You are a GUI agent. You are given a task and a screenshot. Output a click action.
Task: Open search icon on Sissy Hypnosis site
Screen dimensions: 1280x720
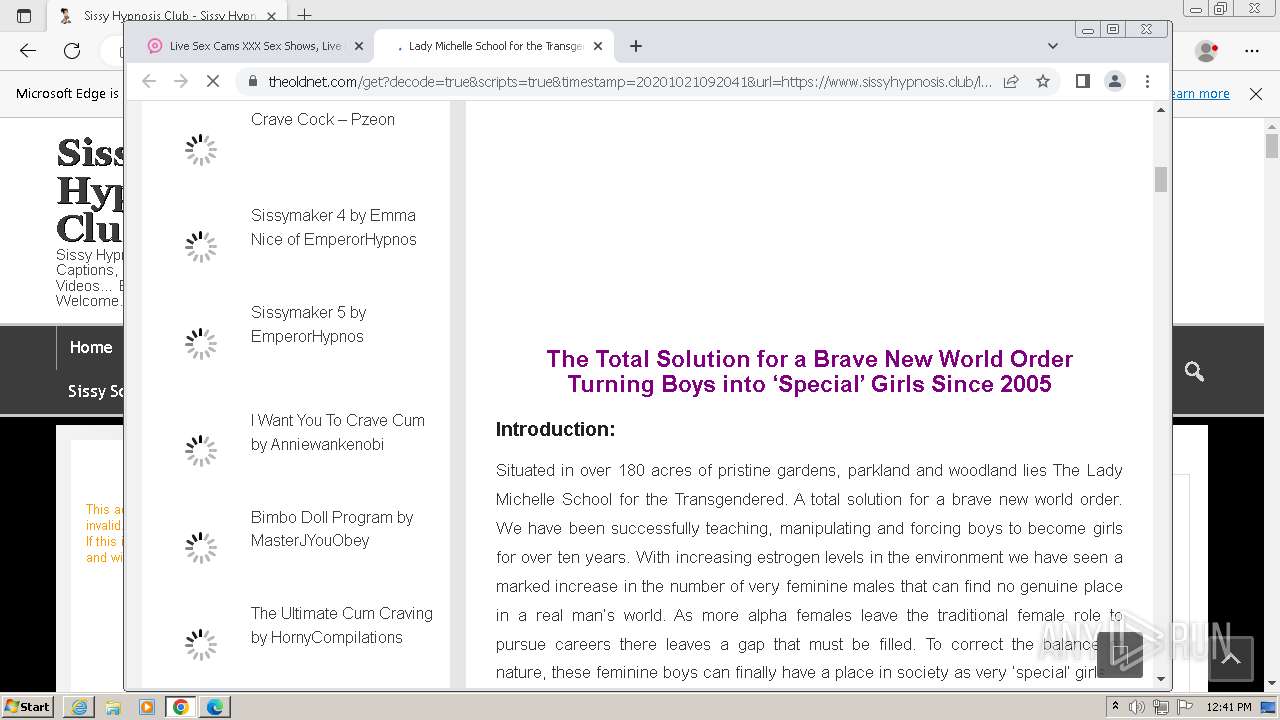tap(1194, 371)
